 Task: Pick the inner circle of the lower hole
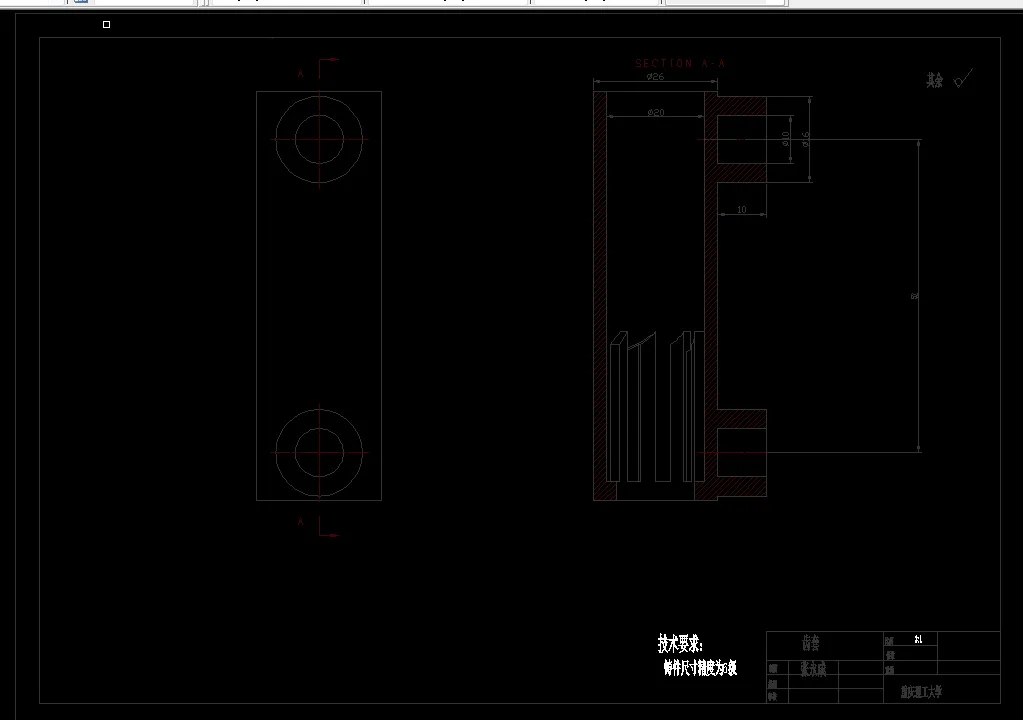click(319, 452)
